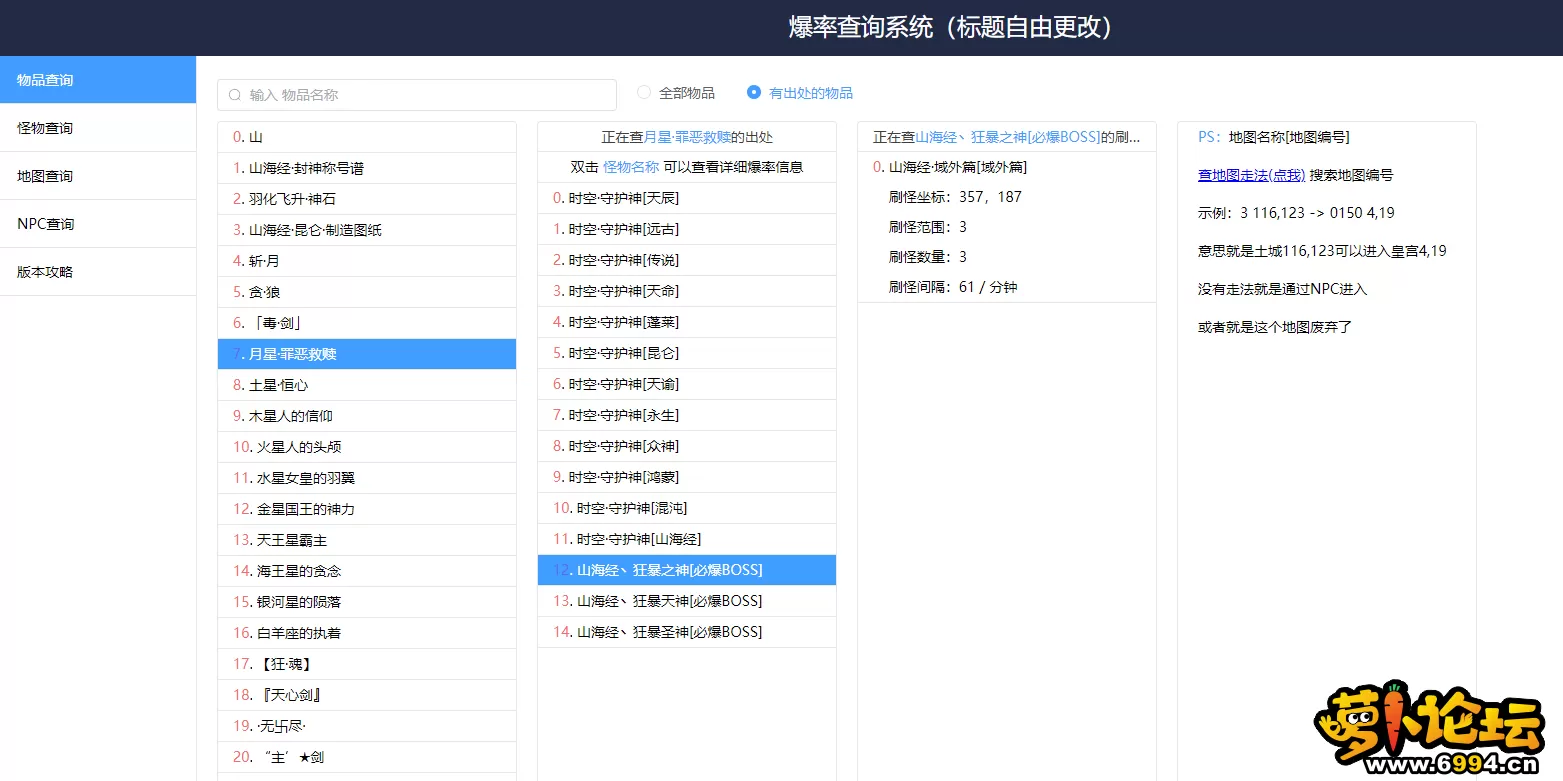Select item 银河星的陨落
Viewport: 1563px width, 781px height.
coord(367,602)
